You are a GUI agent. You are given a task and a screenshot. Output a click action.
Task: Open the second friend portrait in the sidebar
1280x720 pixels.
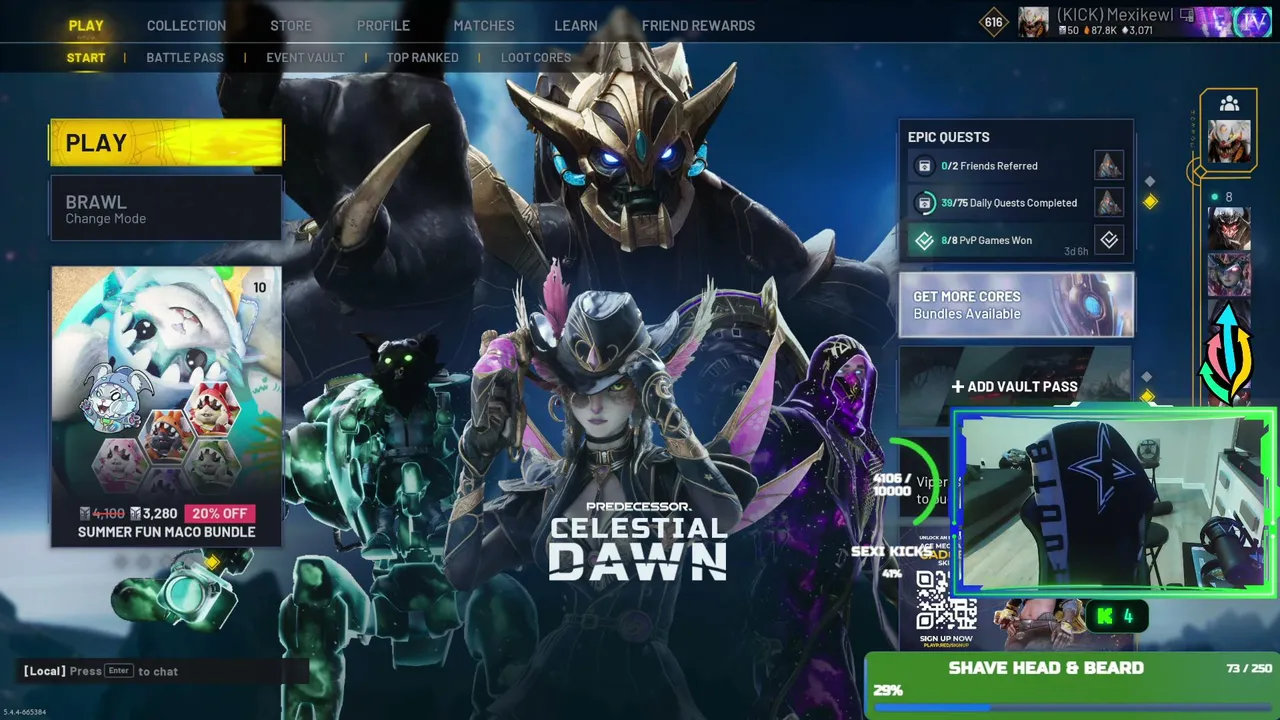pyautogui.click(x=1229, y=274)
